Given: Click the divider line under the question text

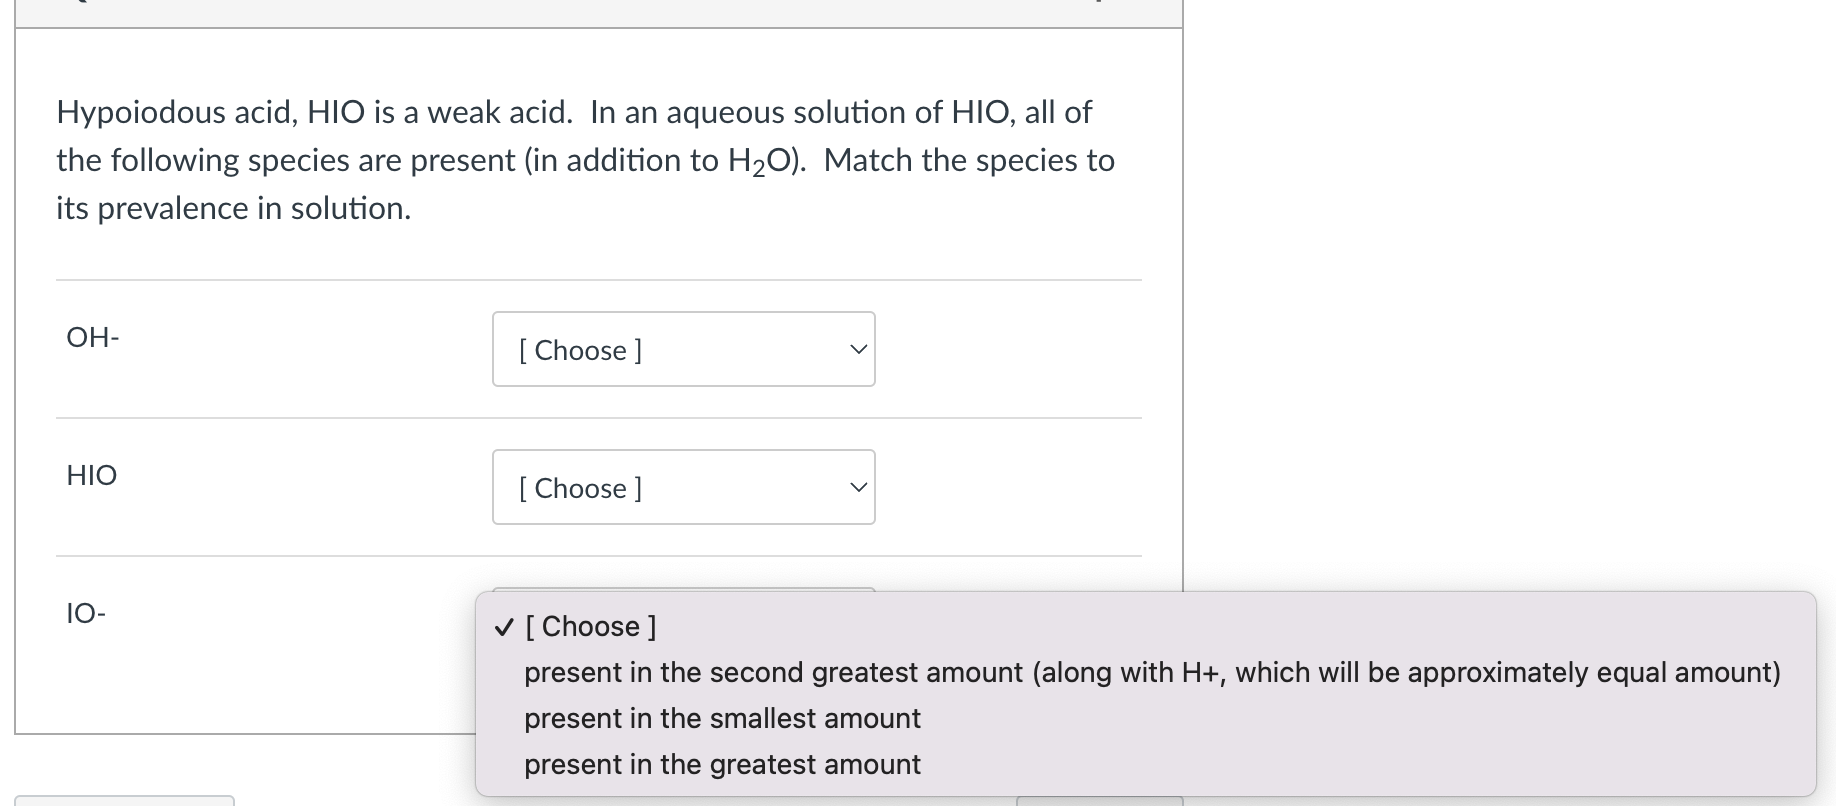Looking at the screenshot, I should [x=598, y=280].
